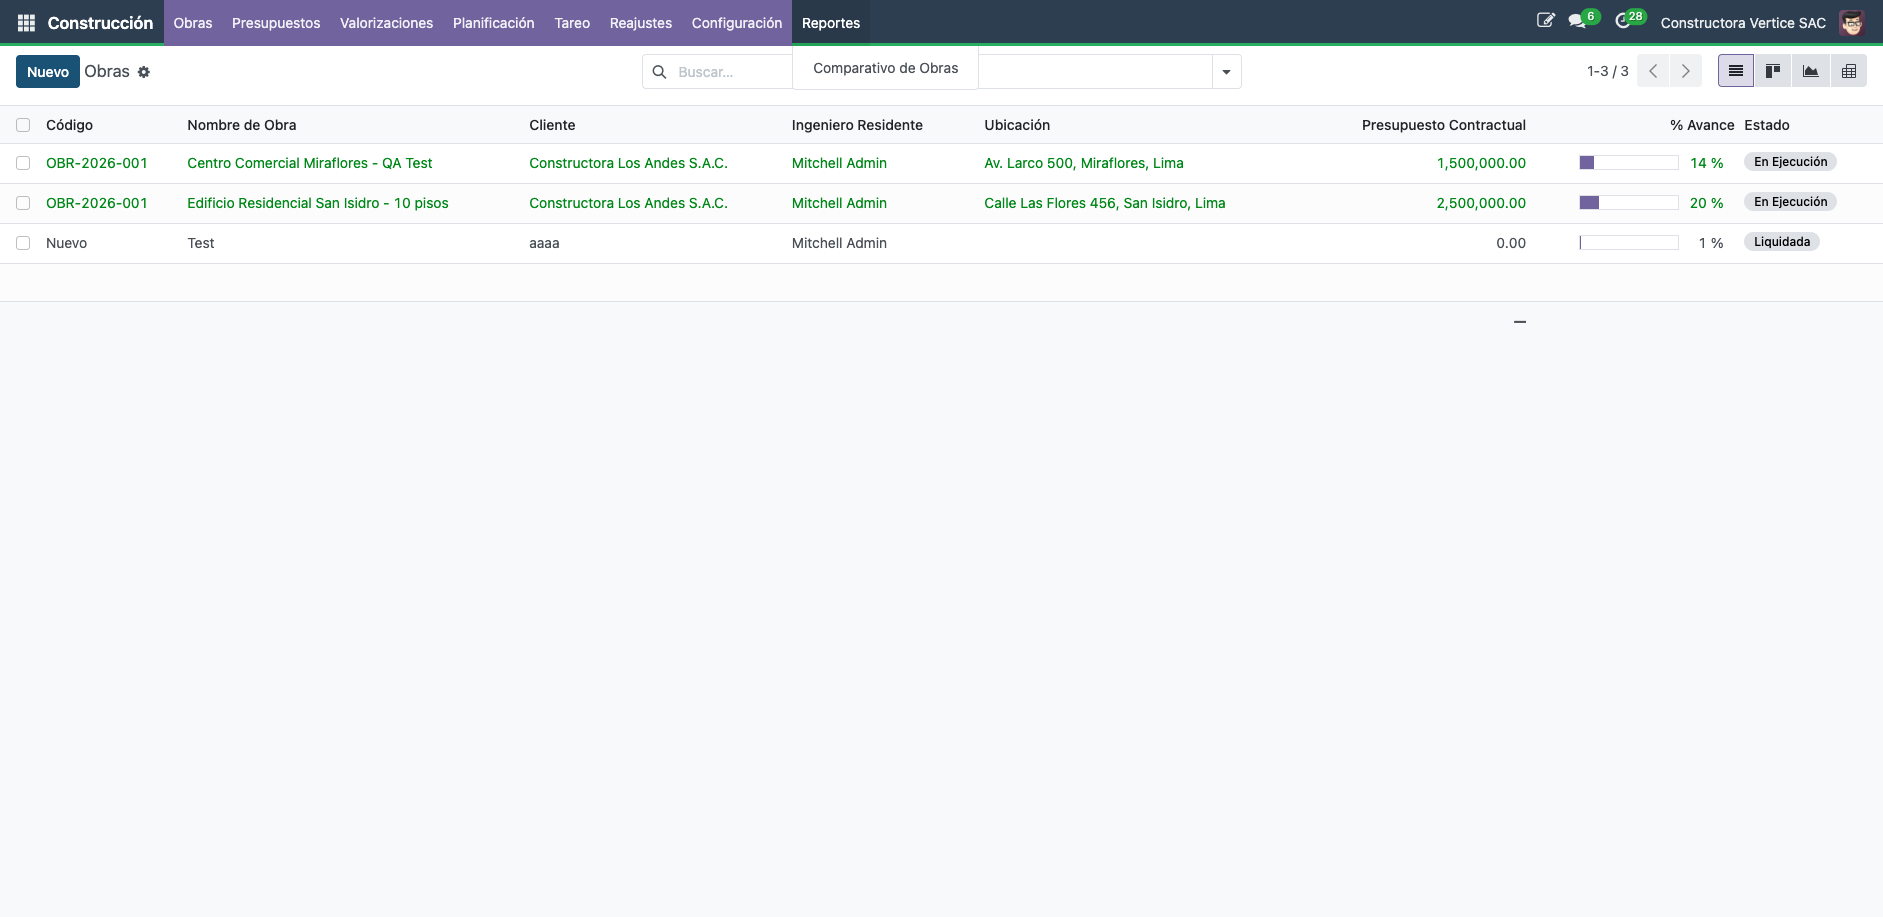This screenshot has height=917, width=1883.
Task: Collapse the Reportes menu
Action: click(x=831, y=23)
